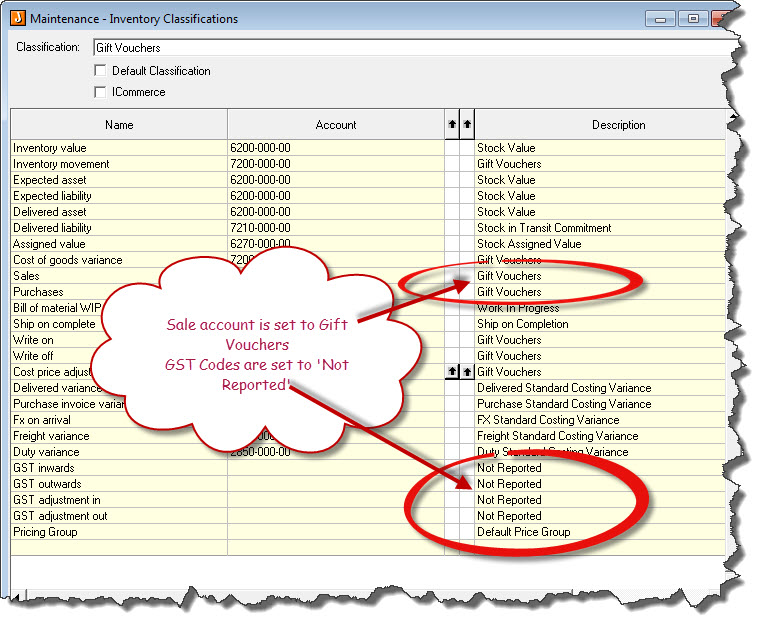Click Delivered Standard Costing Variance description
This screenshot has width=767, height=631.
(564, 388)
